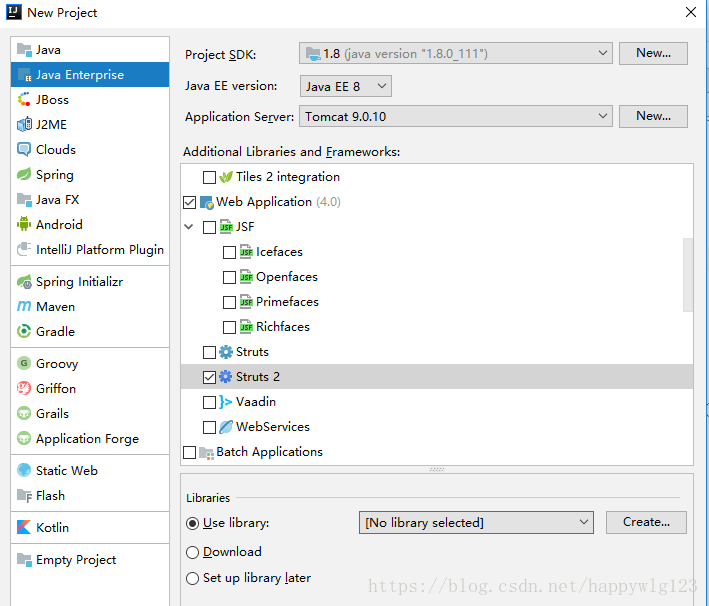This screenshot has height=606, width=709.
Task: Choose Kotlin project type
Action: [90, 527]
